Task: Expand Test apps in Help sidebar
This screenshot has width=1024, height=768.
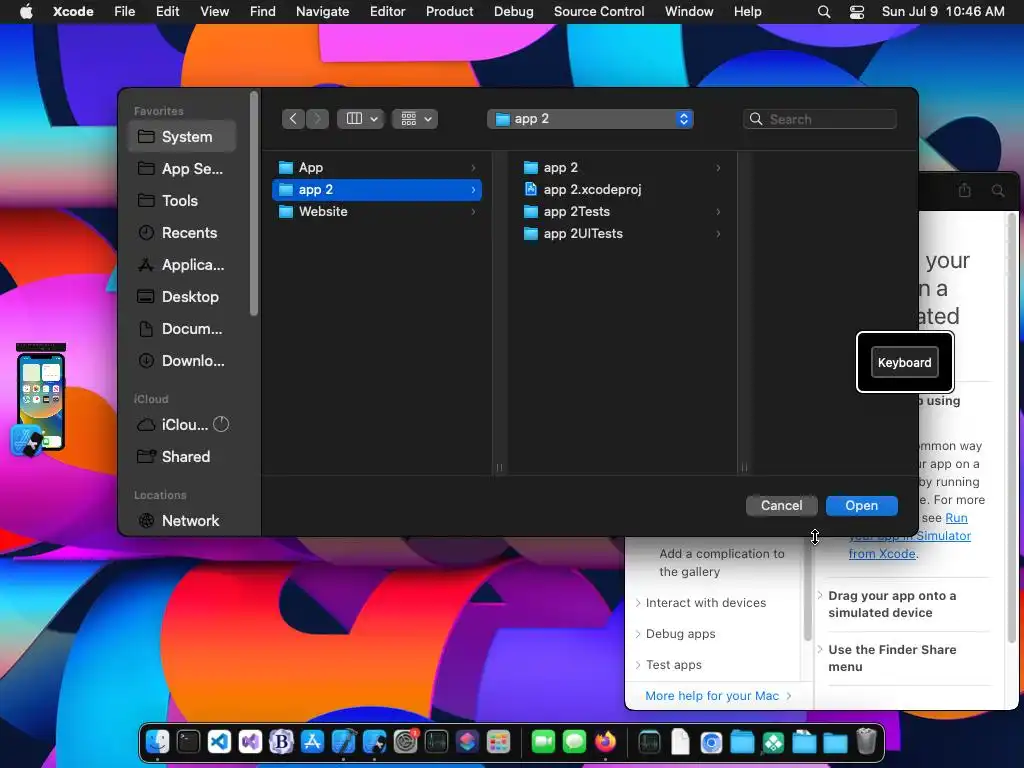Action: (x=638, y=665)
